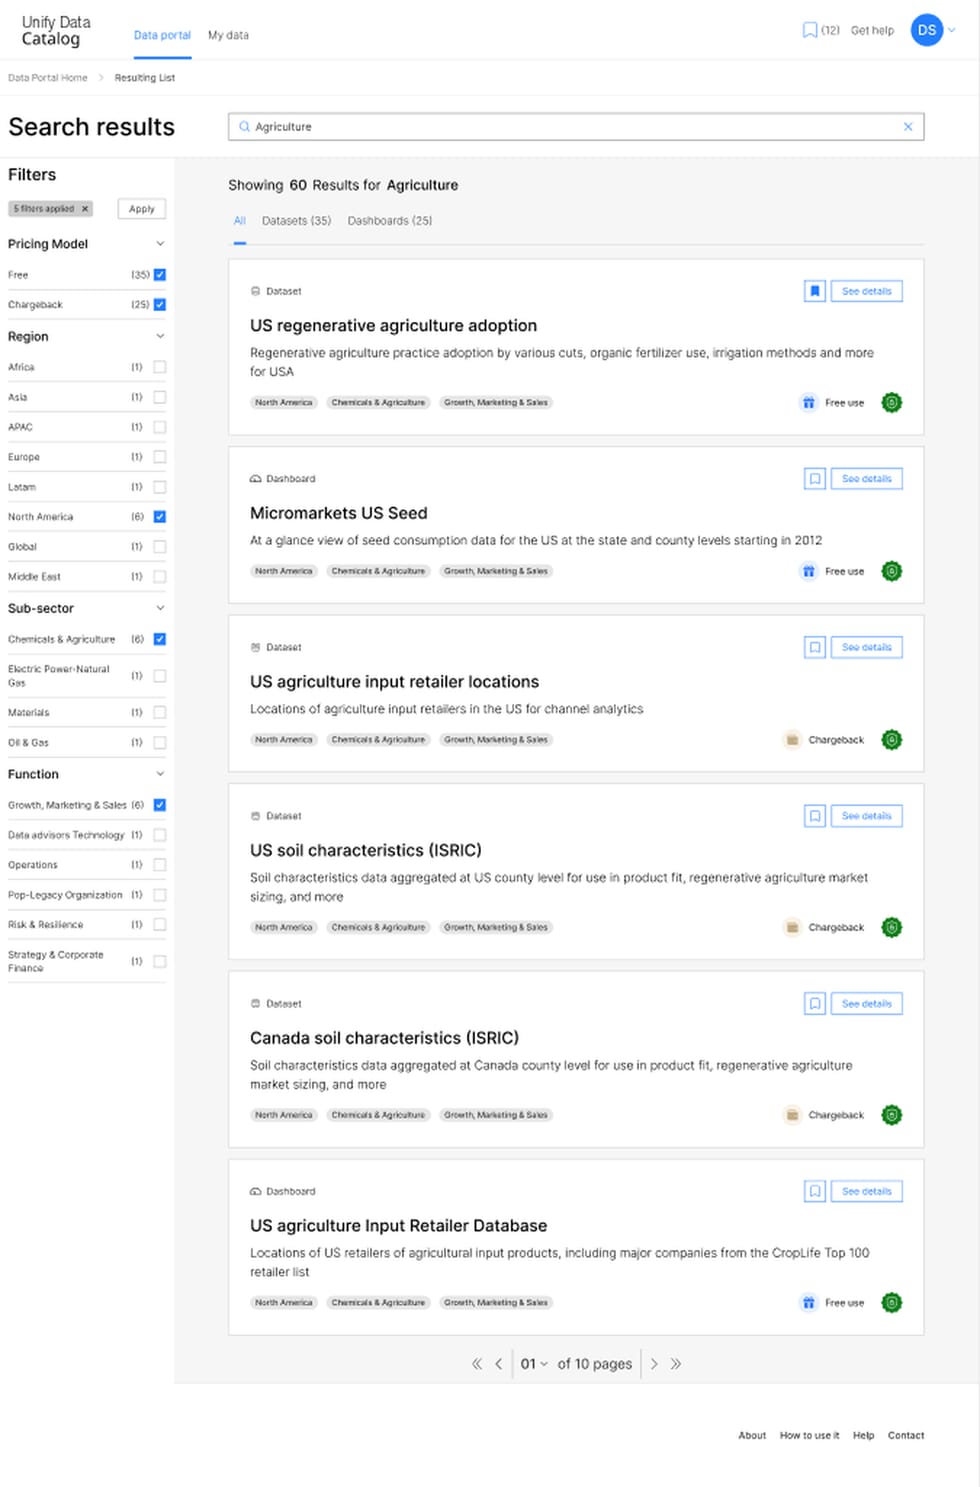Bookmark US agriculture Input Retailer Database
Screen dimensions: 980x1487
[815, 1191]
